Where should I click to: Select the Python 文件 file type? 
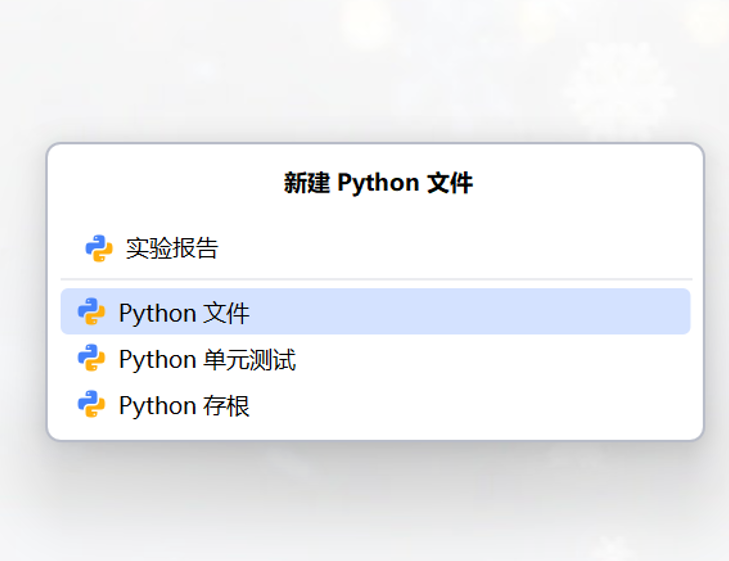click(x=184, y=313)
